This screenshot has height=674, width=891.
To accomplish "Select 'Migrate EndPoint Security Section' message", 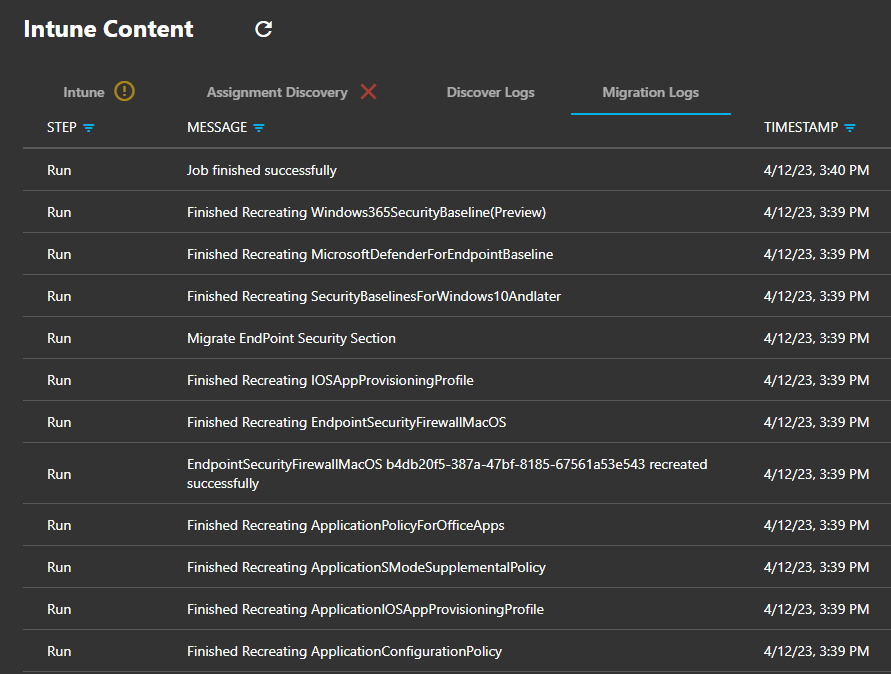I will 292,339.
